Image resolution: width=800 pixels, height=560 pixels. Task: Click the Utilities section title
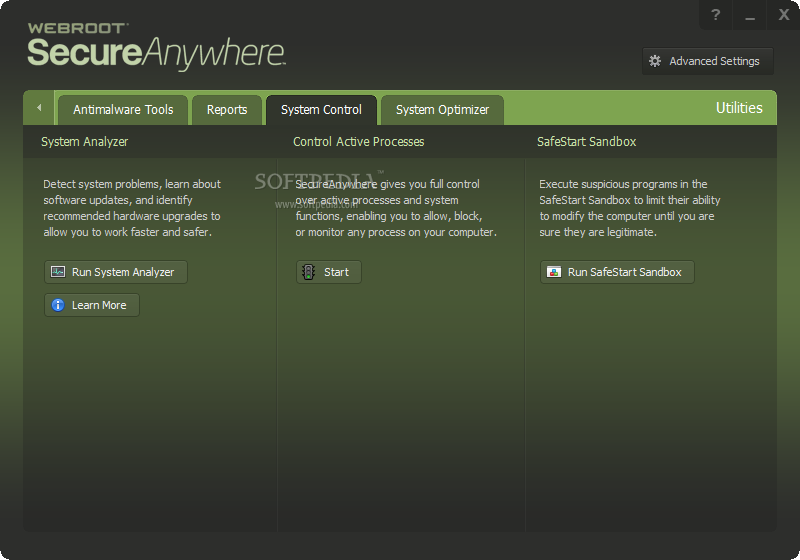[739, 108]
